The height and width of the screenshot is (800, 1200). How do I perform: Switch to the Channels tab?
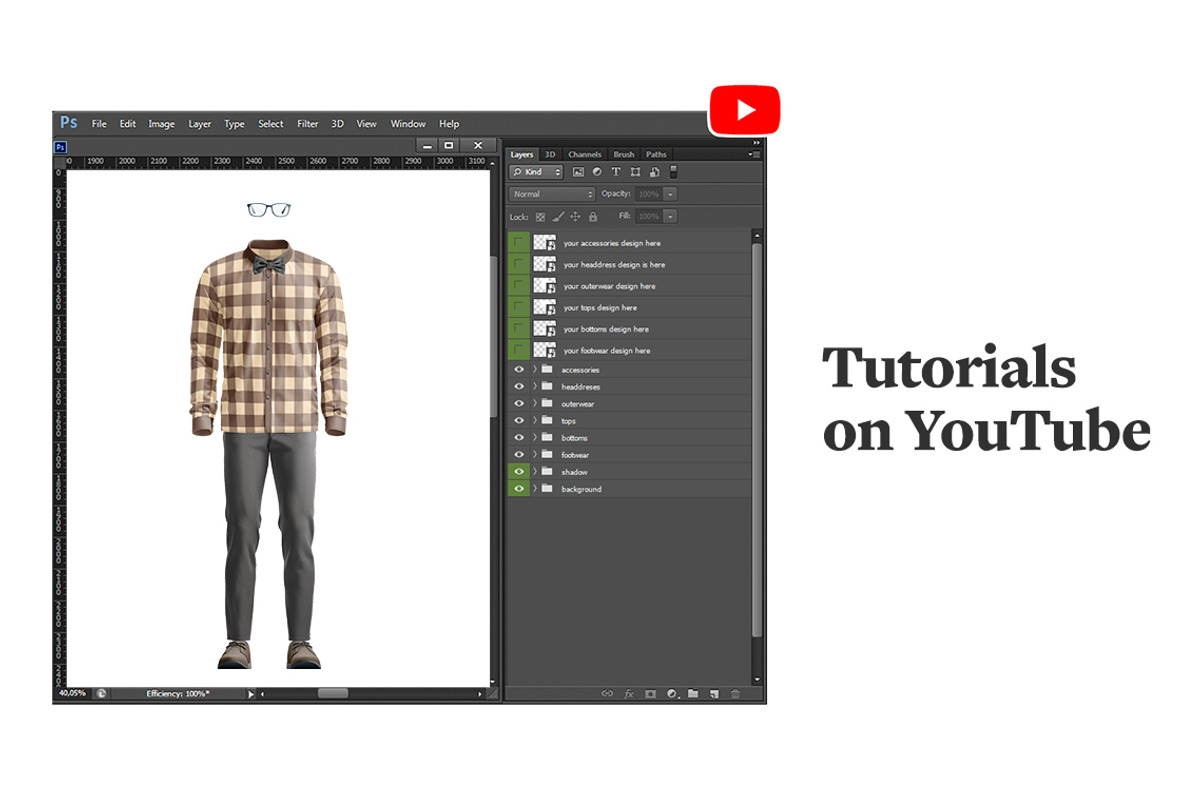click(585, 154)
